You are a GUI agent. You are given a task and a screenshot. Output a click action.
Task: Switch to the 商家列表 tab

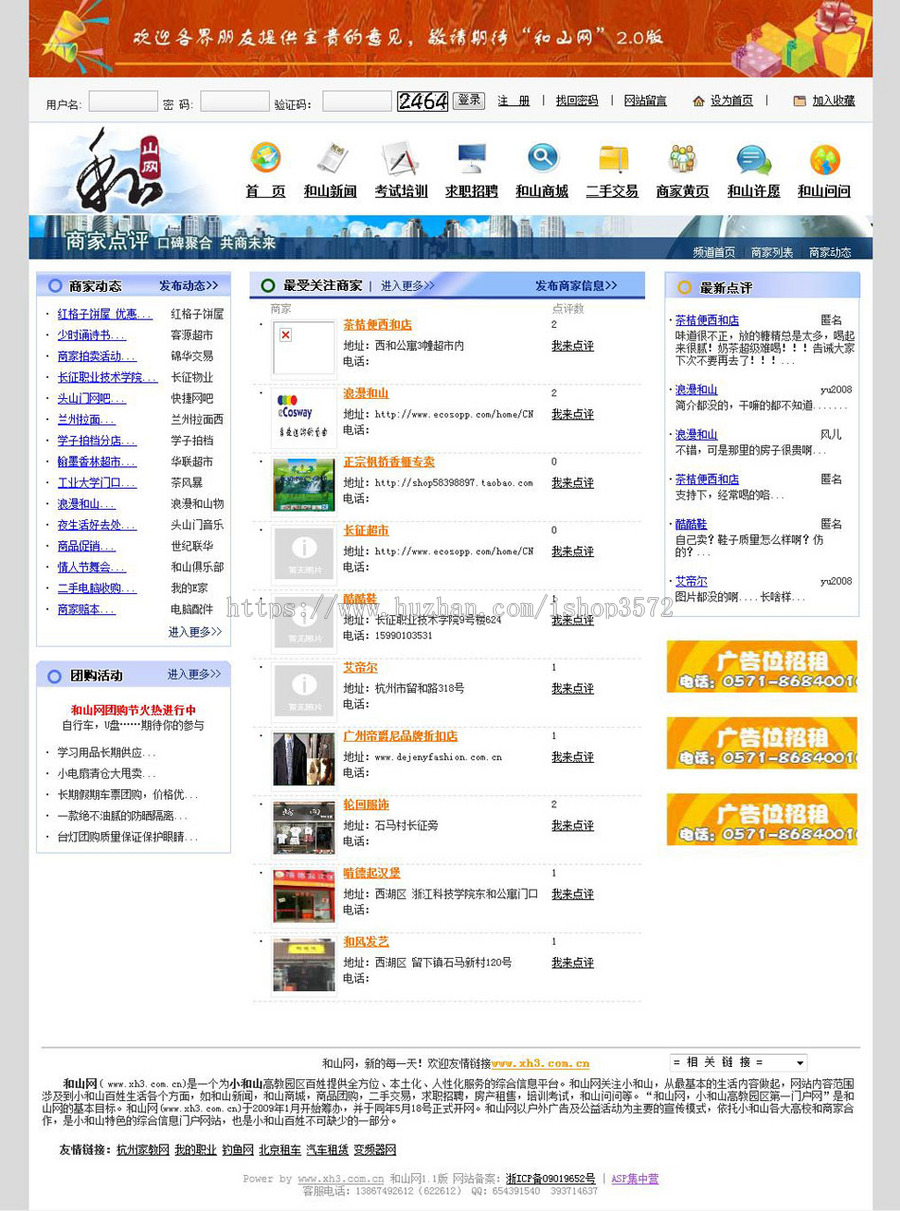(x=772, y=252)
